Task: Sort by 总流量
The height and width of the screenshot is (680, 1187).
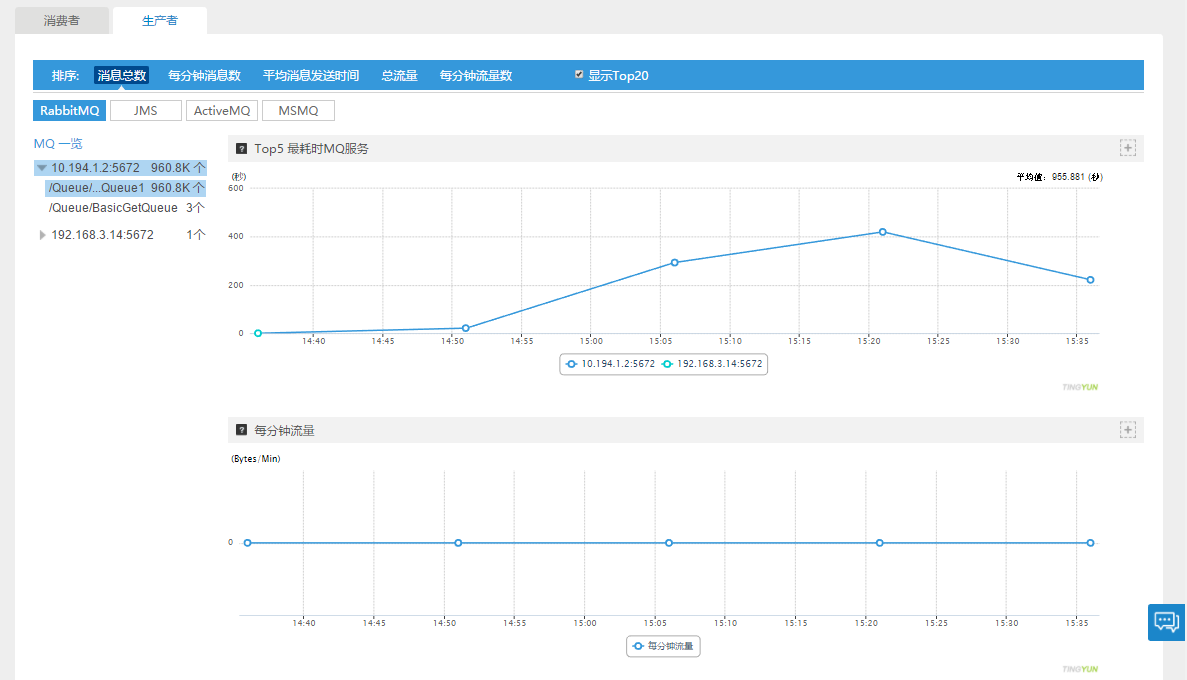Action: point(399,76)
